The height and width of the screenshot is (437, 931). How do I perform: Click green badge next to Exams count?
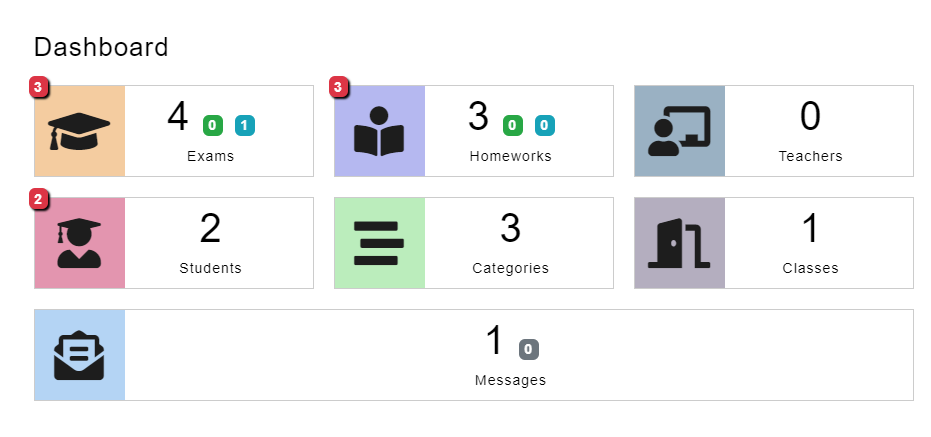click(x=212, y=125)
